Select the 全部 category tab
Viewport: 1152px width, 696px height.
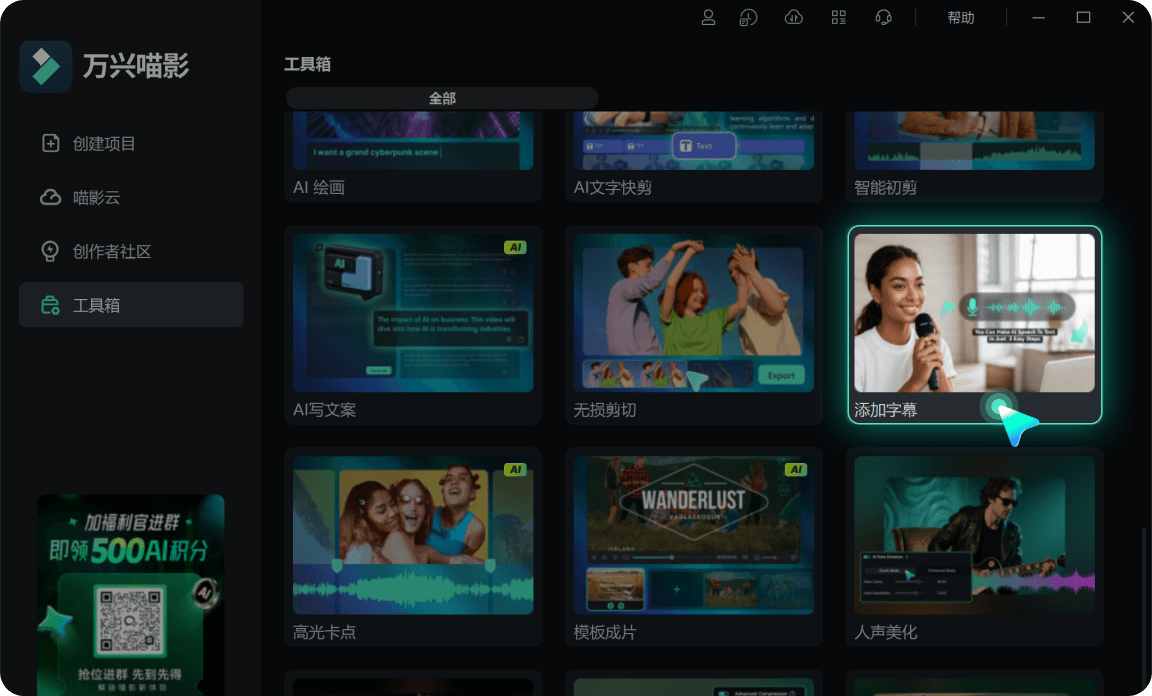click(x=442, y=98)
